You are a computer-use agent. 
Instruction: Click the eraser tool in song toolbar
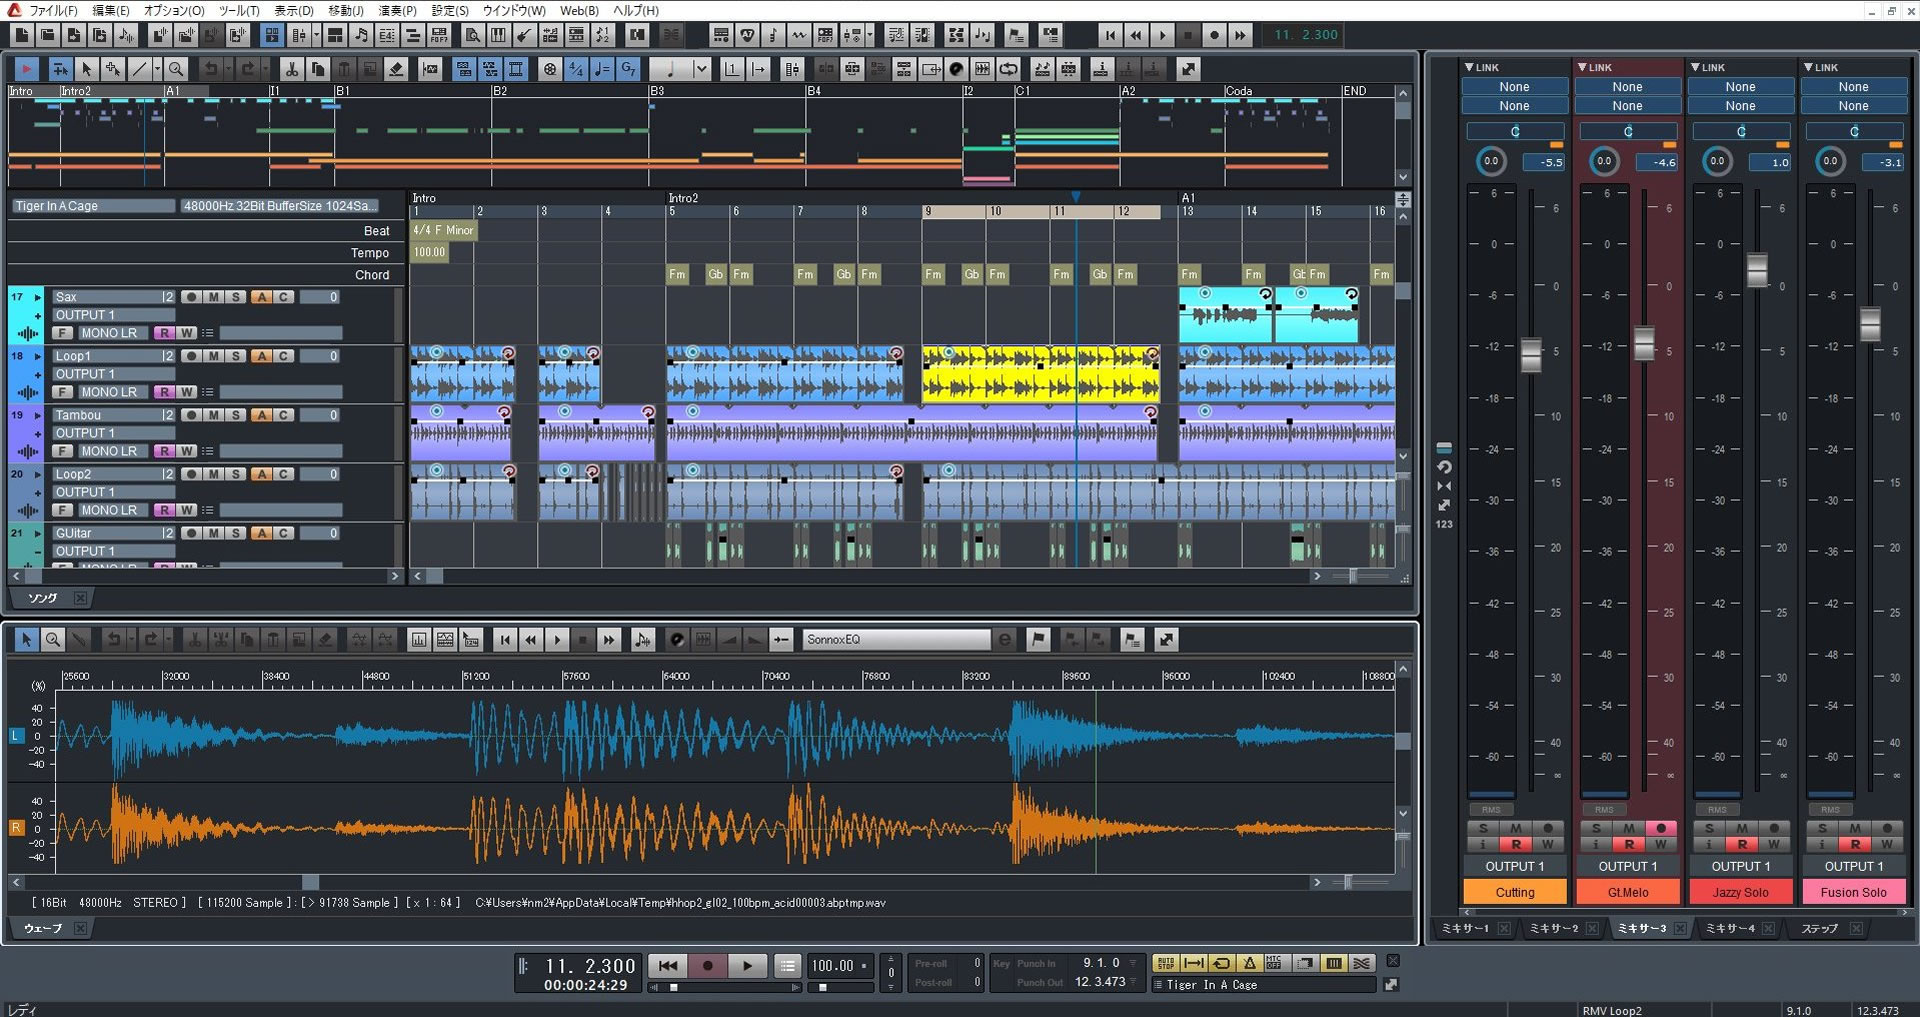click(x=396, y=69)
